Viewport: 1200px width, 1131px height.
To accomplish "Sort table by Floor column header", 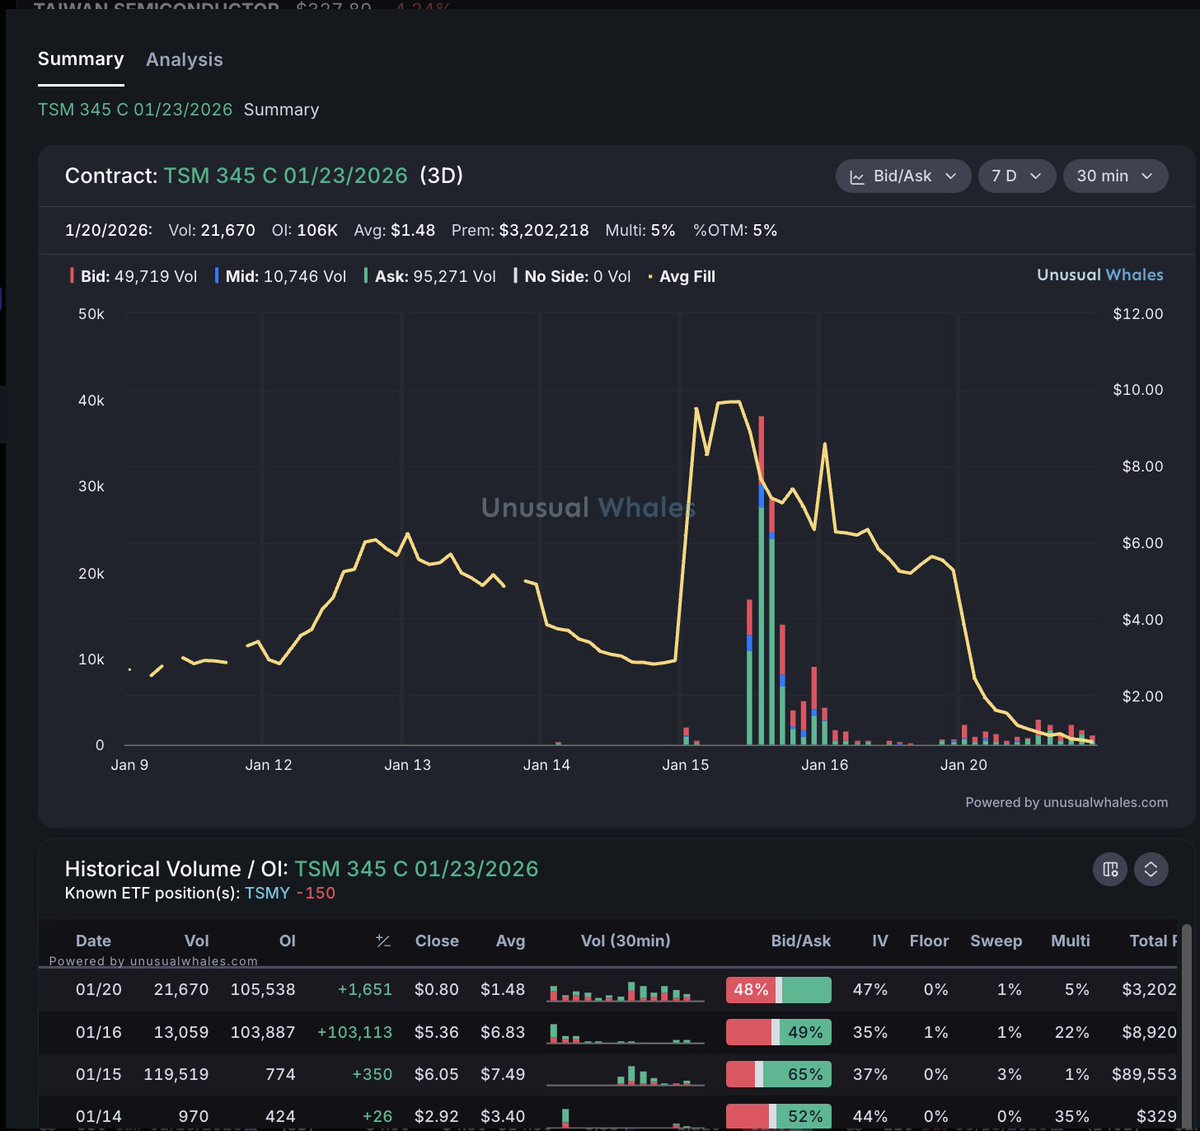I will tap(929, 941).
